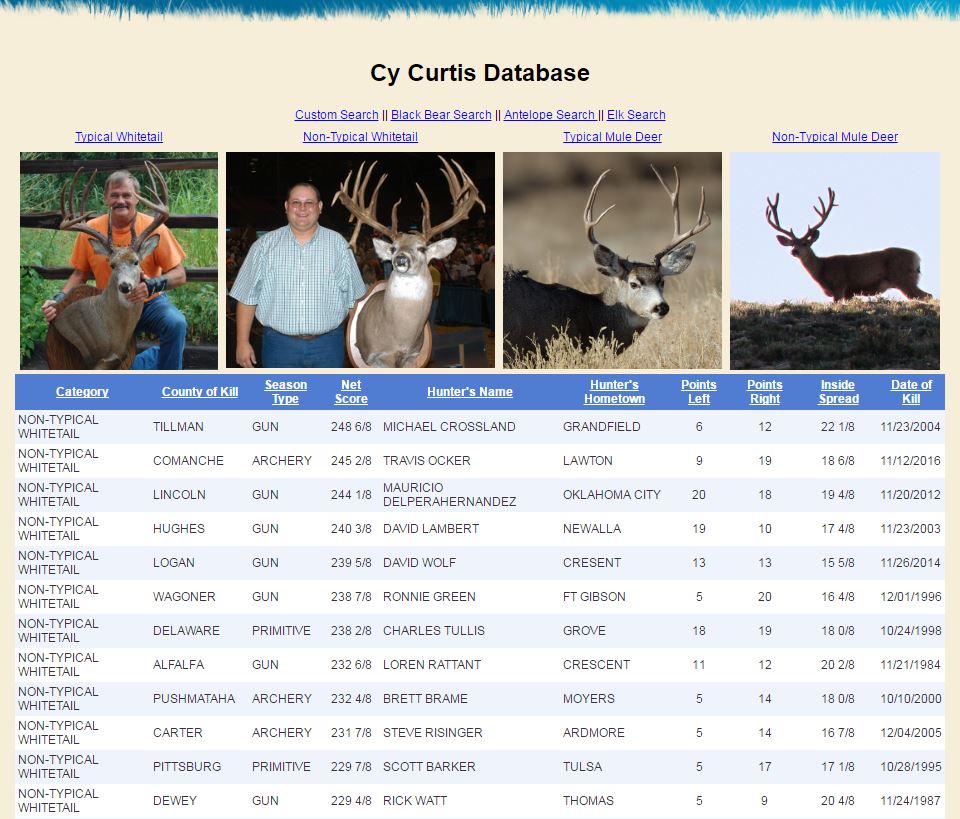
Task: Click net score 239 5/8
Action: click(351, 563)
